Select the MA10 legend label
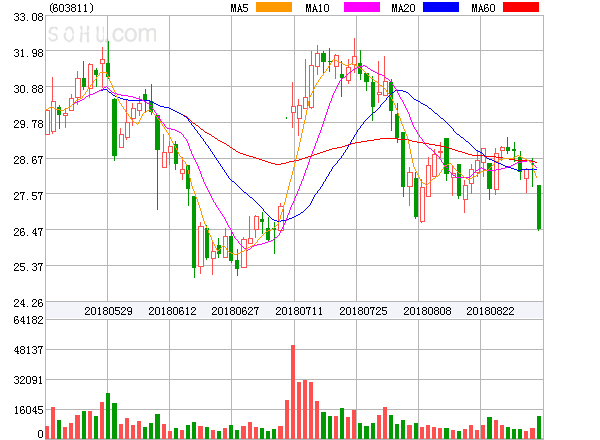Viewport: 600px width, 440px height. tap(317, 8)
